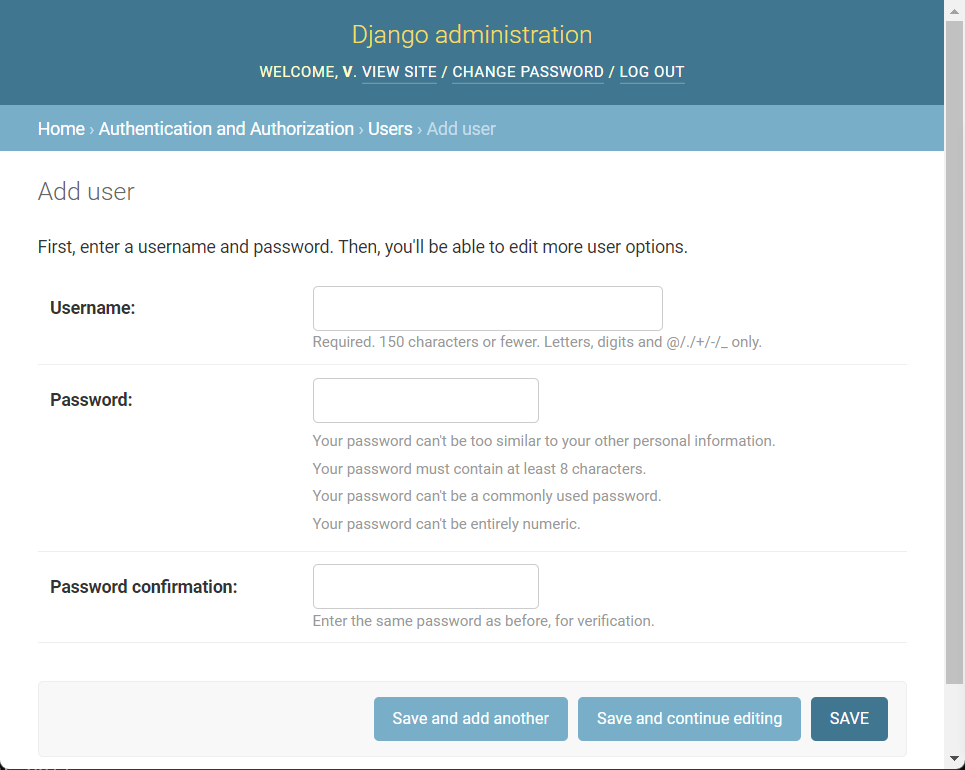
Task: Click the Django administration title
Action: click(x=472, y=34)
